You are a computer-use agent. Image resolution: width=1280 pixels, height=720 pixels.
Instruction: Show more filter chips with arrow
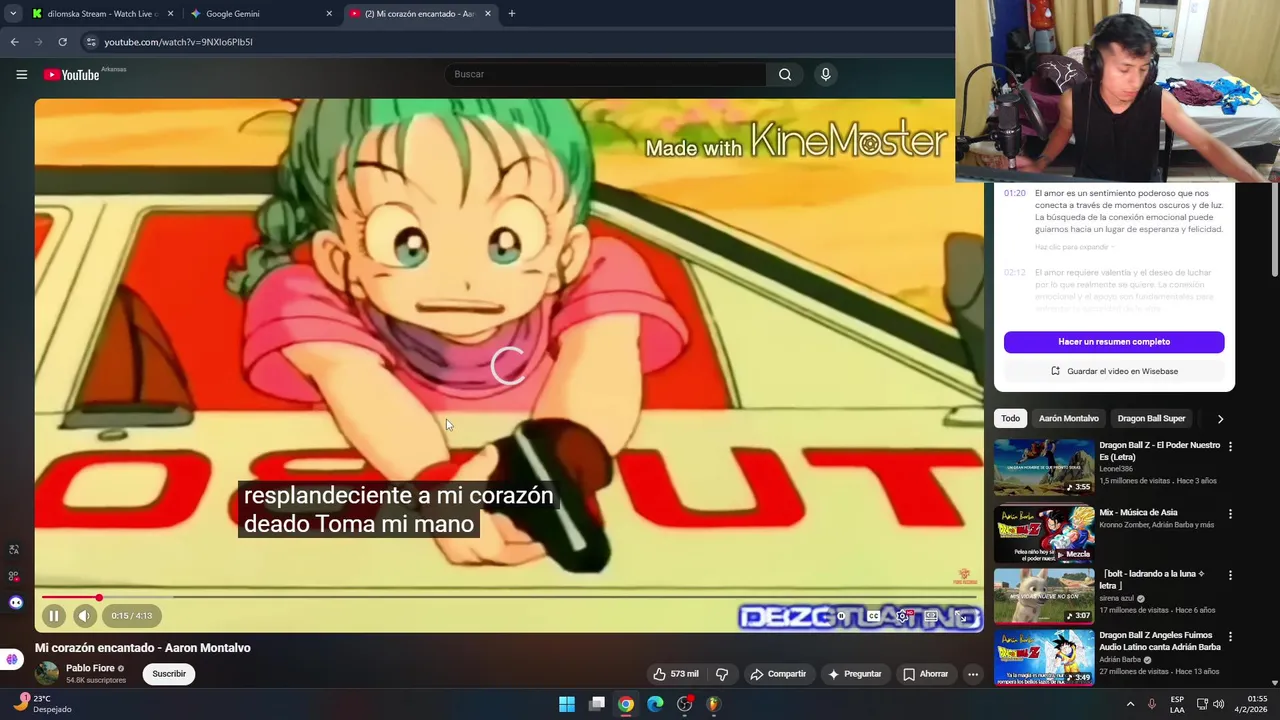(1220, 419)
